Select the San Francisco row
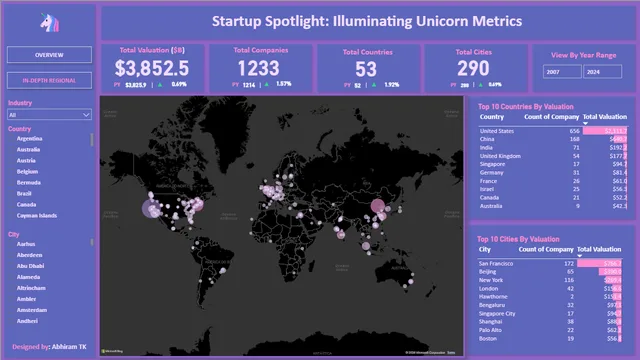The width and height of the screenshot is (640, 360). coord(550,264)
